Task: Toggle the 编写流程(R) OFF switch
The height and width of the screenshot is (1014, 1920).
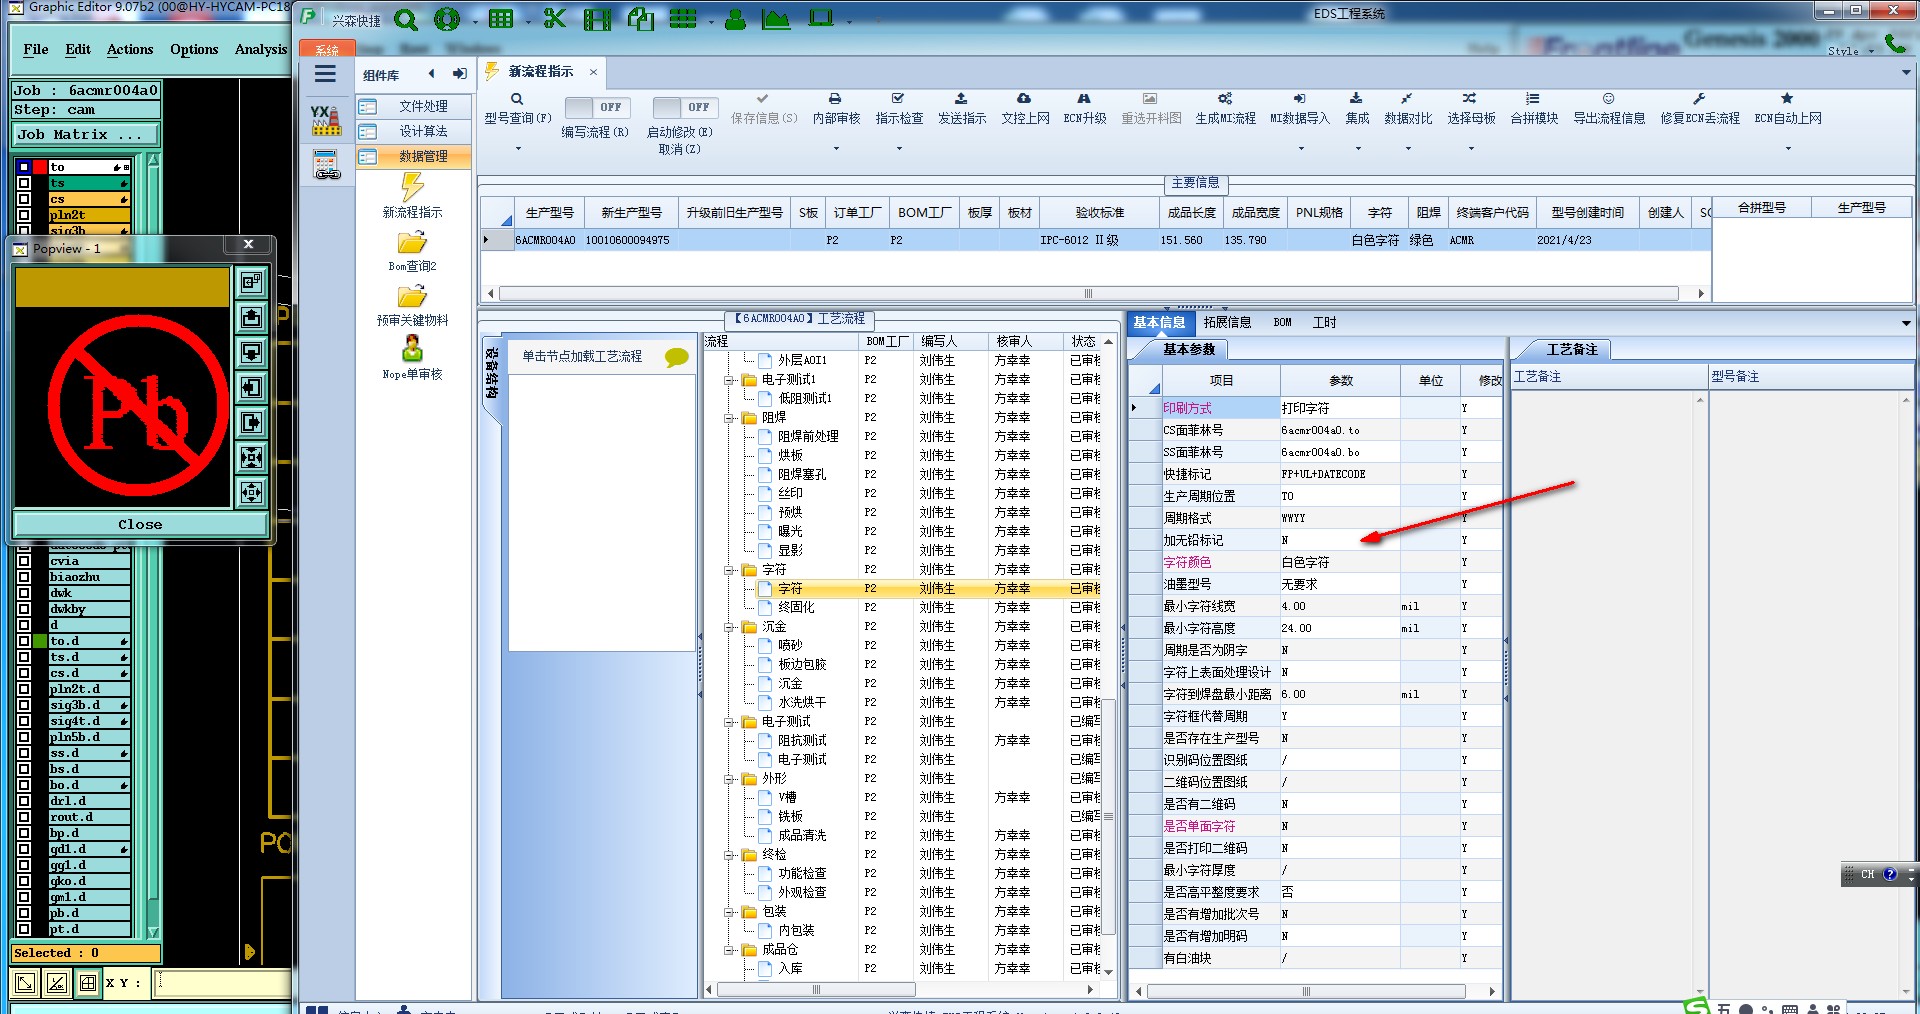Action: 598,107
